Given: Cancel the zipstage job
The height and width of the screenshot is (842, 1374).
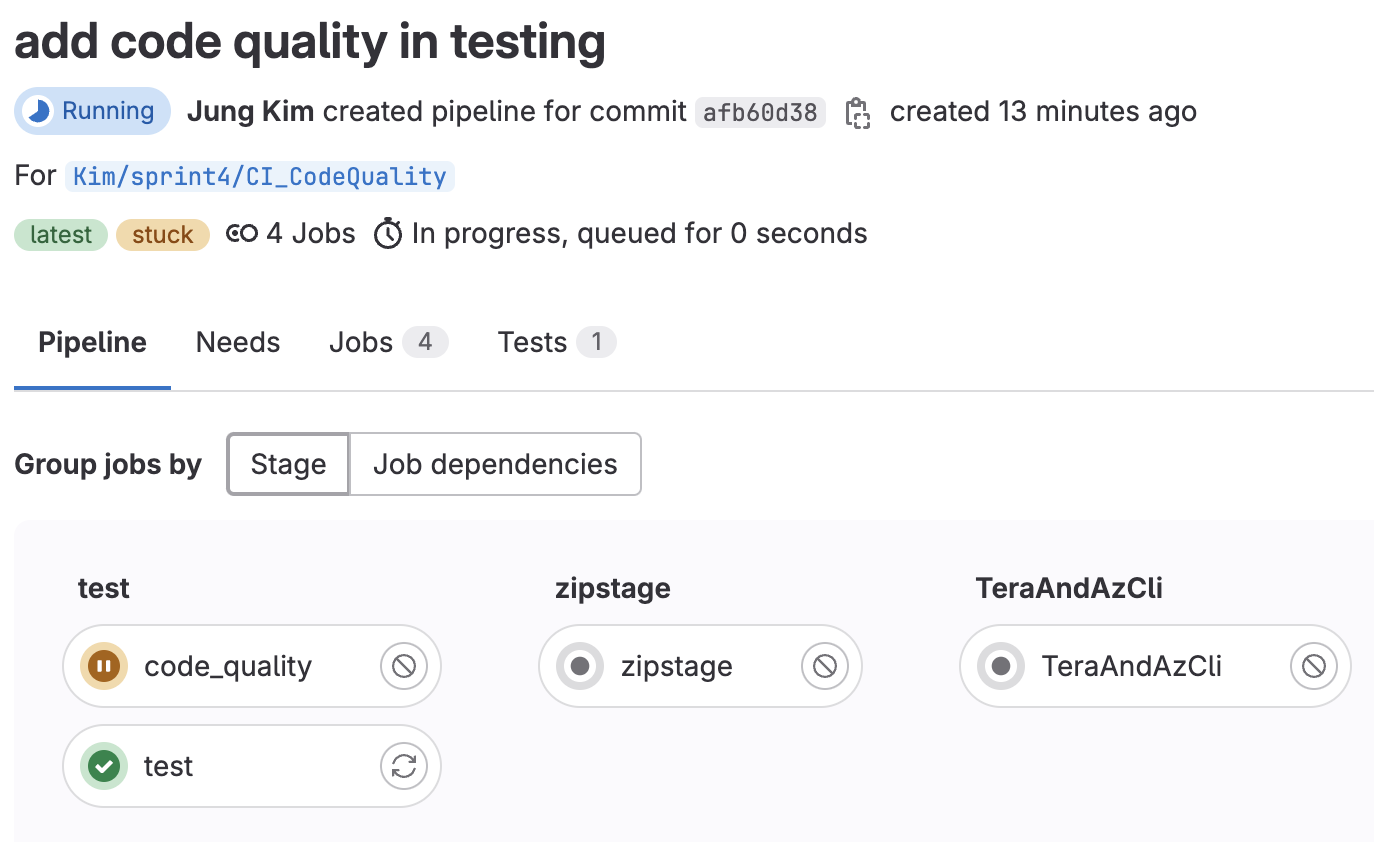Looking at the screenshot, I should [824, 665].
